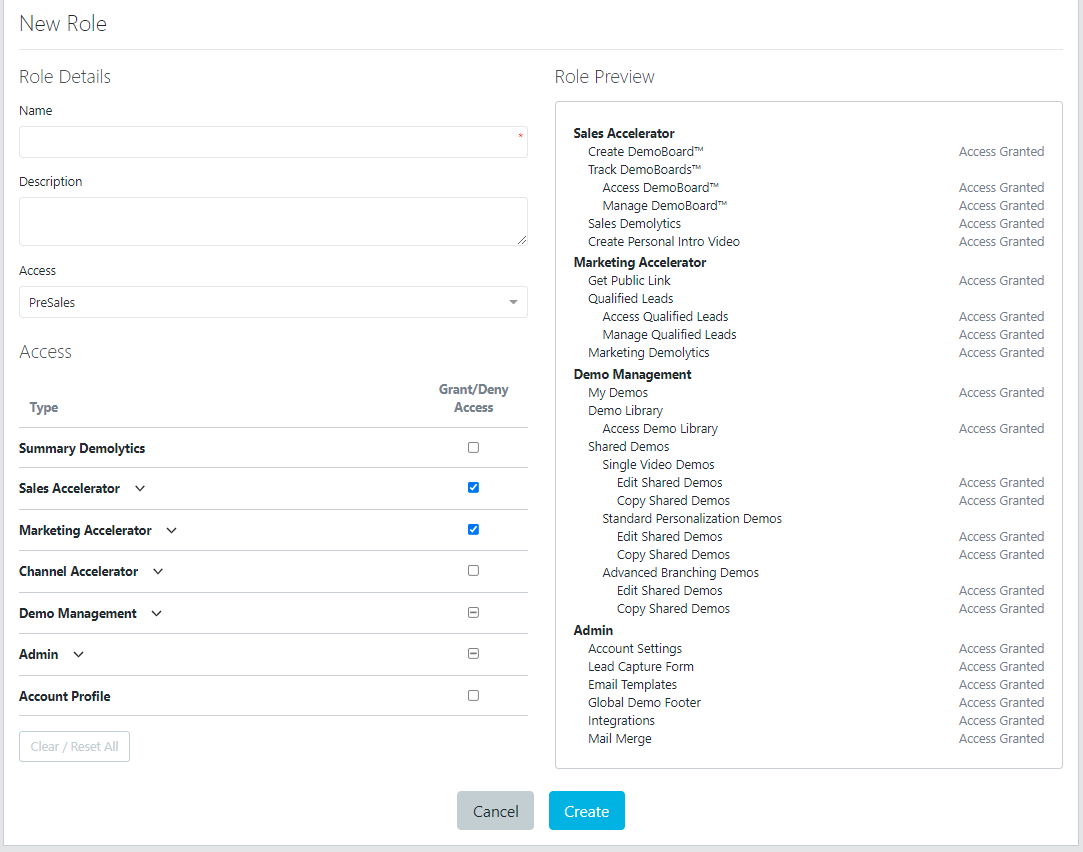Click Demo Library preview entry
1083x852 pixels.
(625, 410)
